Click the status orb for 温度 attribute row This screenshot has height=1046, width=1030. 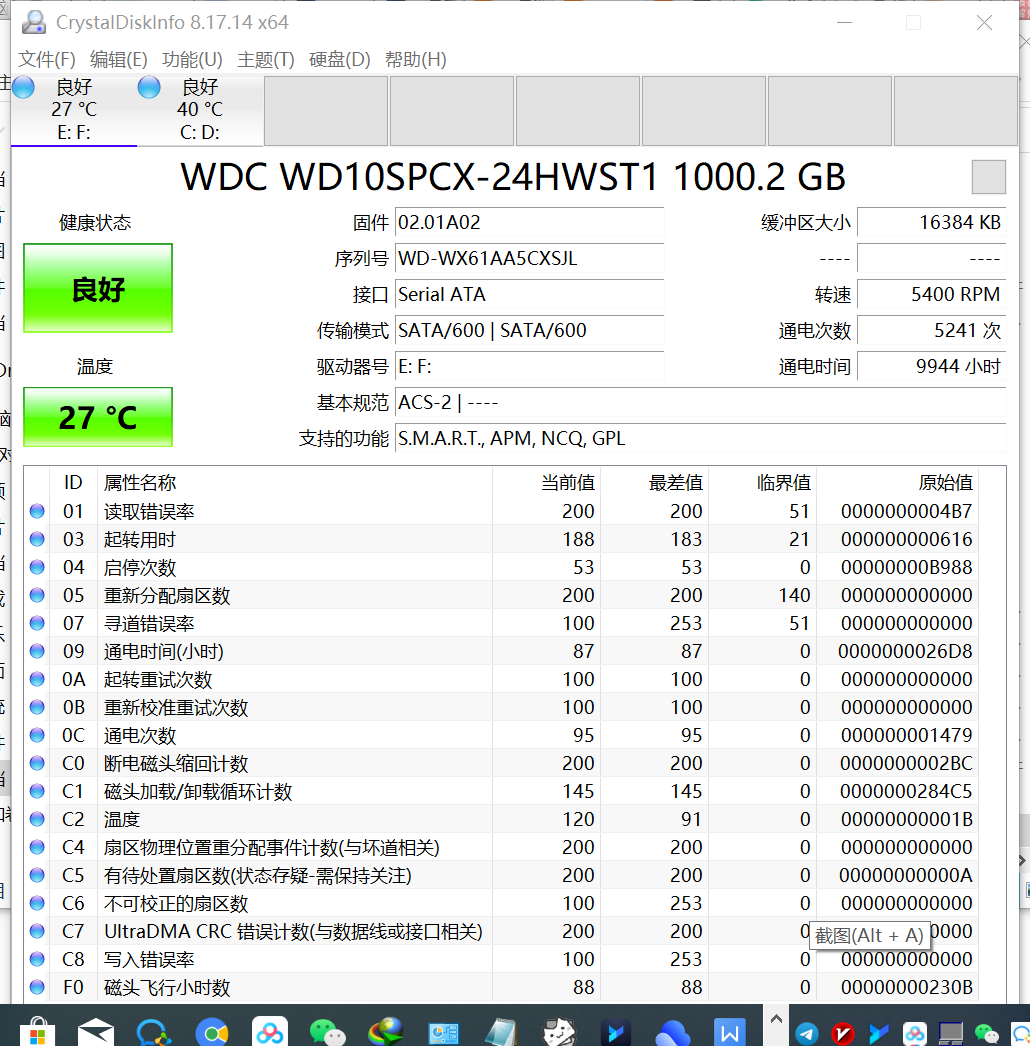click(x=37, y=819)
